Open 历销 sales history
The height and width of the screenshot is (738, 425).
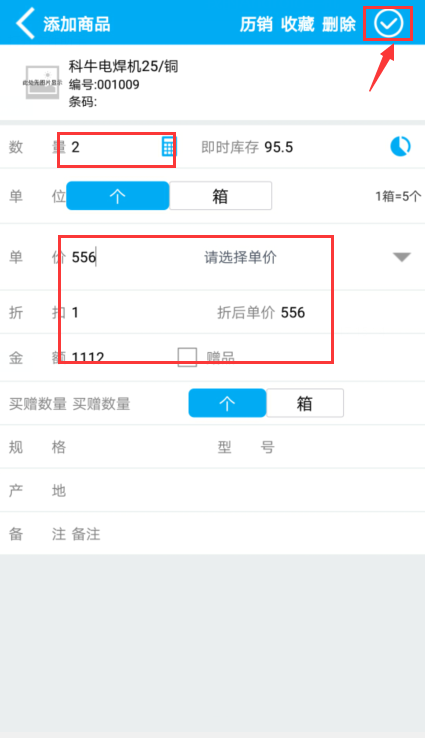256,24
